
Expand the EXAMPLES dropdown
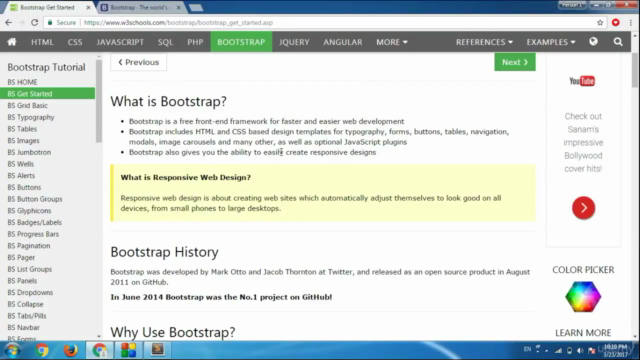coord(551,42)
